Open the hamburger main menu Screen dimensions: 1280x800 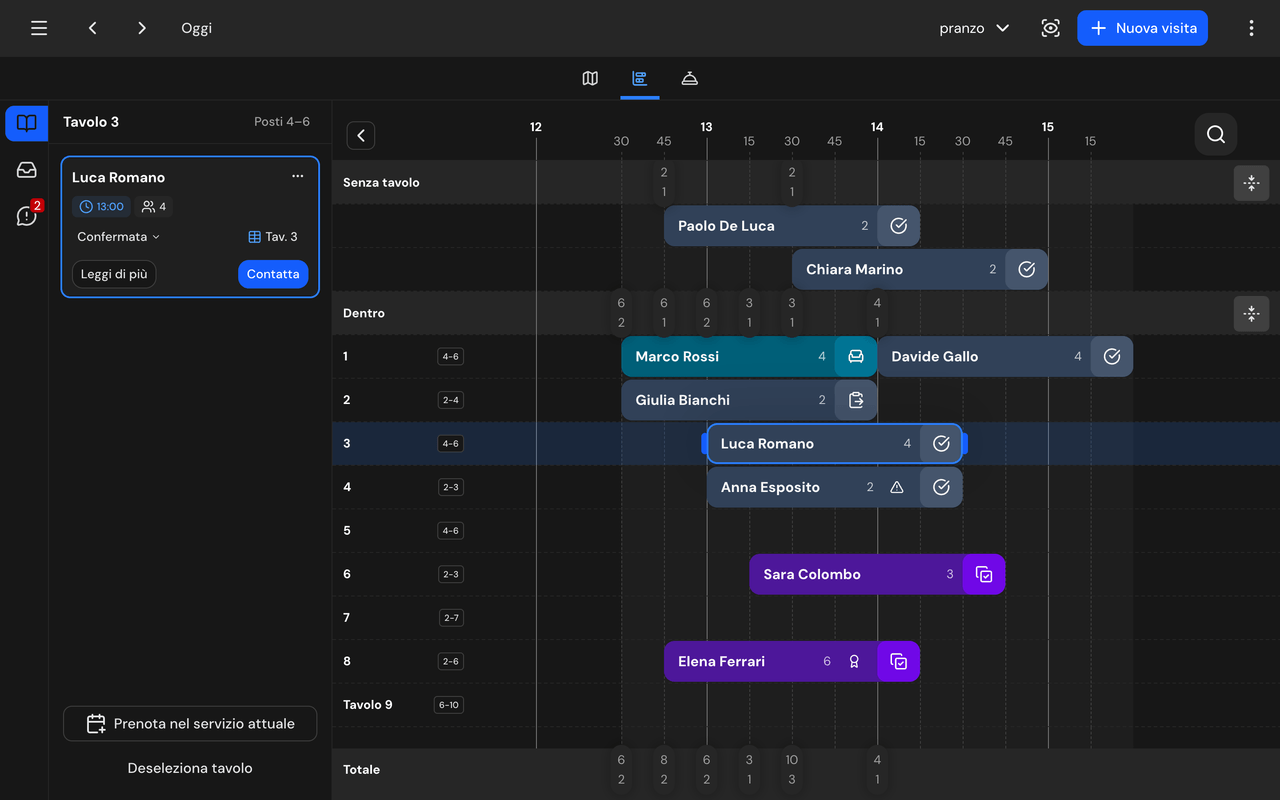pyautogui.click(x=39, y=28)
